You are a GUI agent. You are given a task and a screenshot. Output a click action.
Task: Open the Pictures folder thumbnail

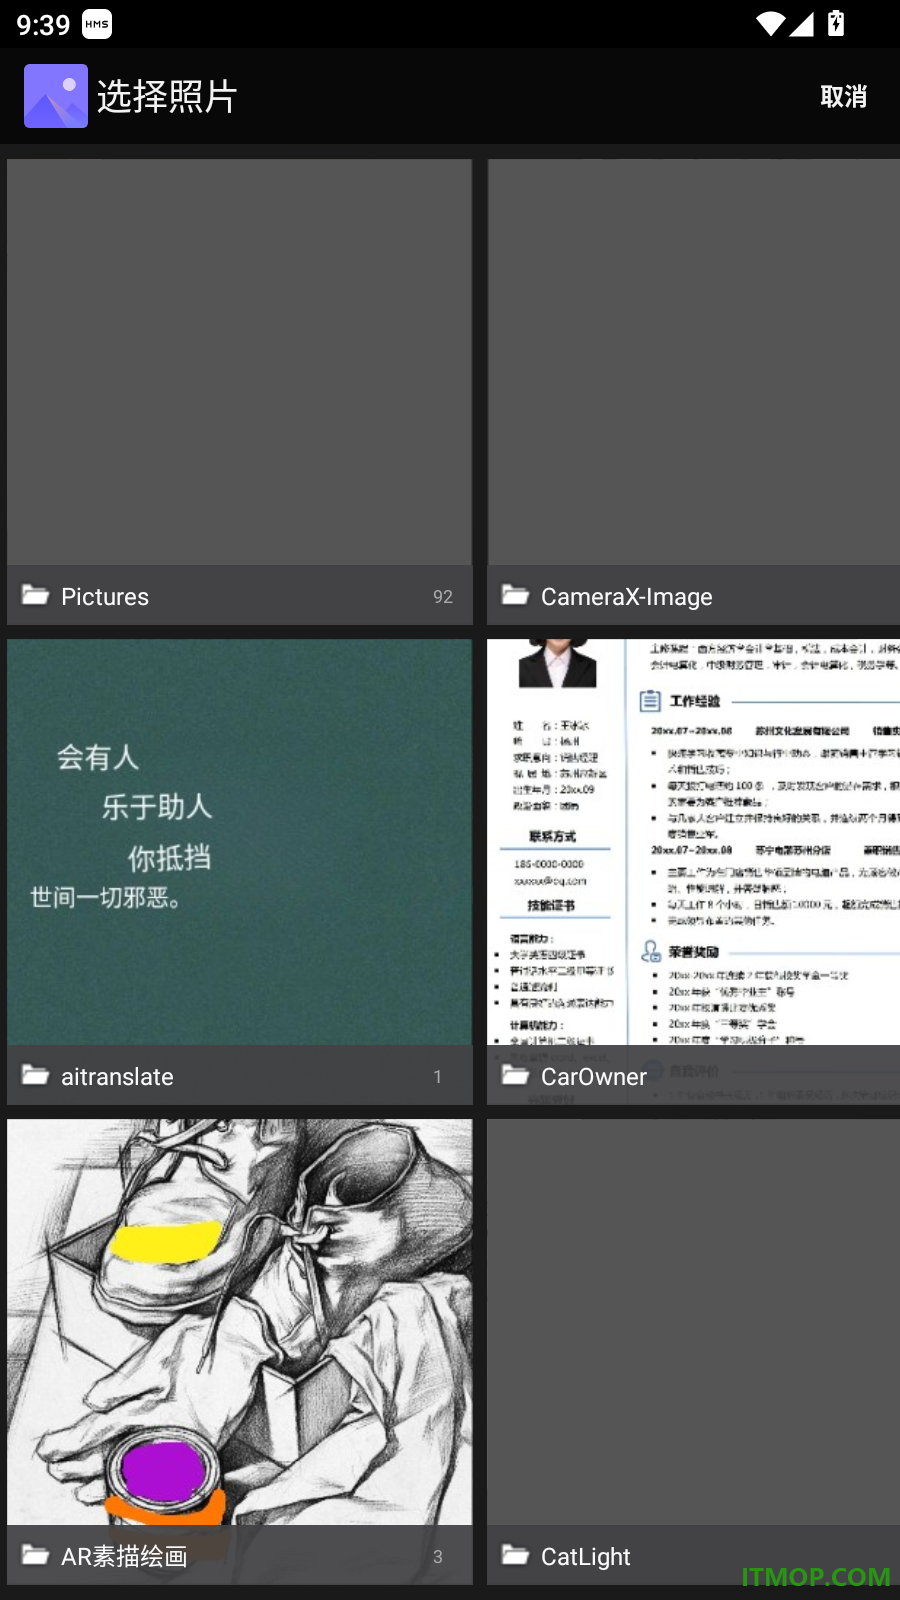coord(240,362)
